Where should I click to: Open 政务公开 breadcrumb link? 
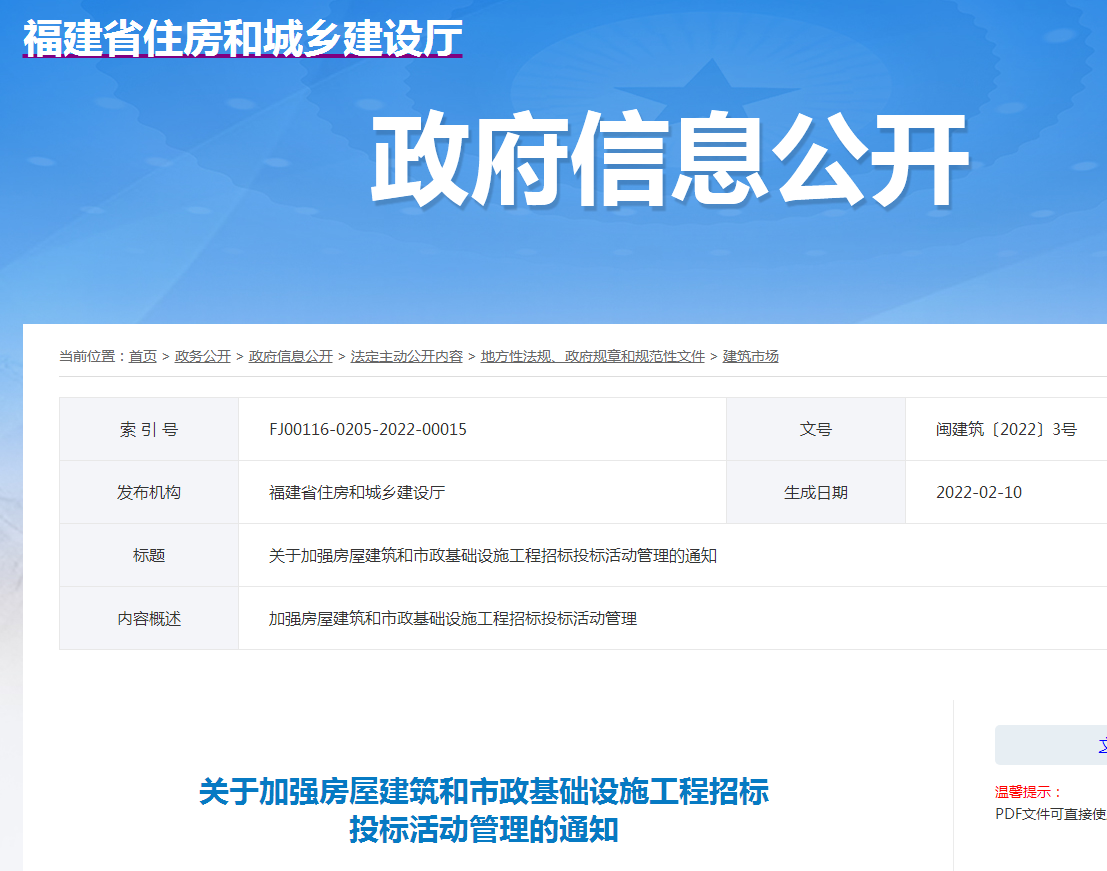pos(203,356)
